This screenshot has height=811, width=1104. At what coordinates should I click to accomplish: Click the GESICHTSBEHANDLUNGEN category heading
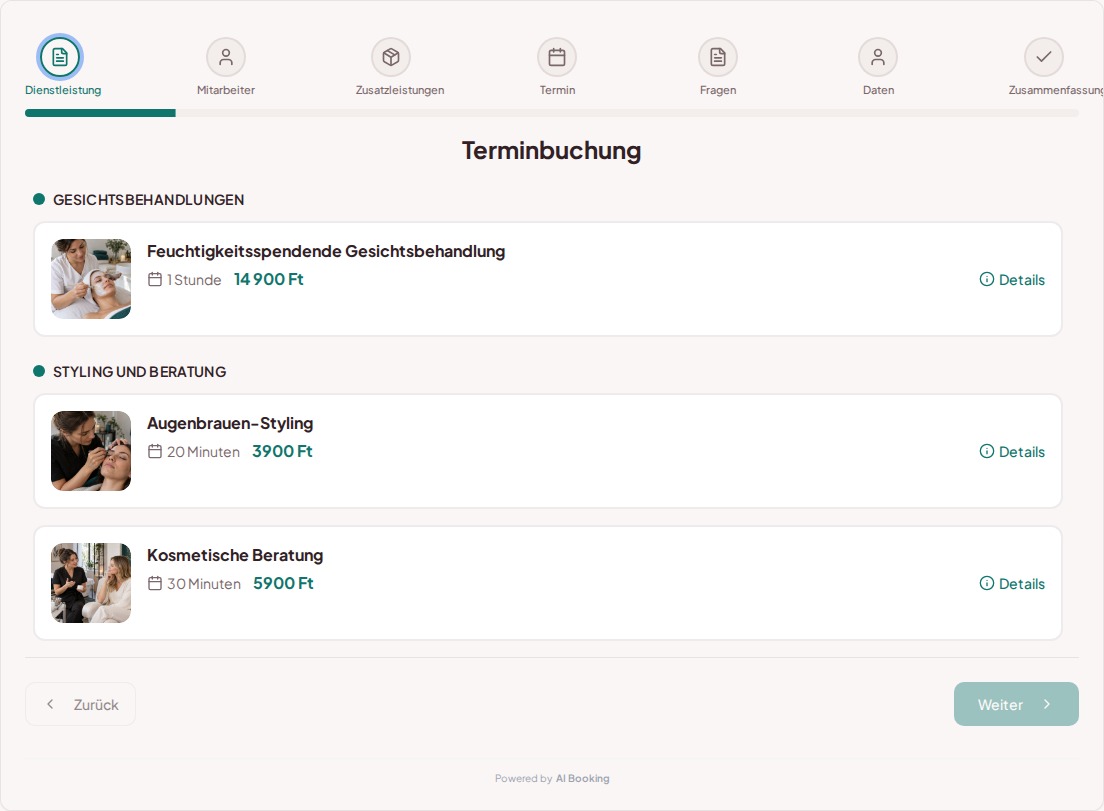tap(149, 200)
